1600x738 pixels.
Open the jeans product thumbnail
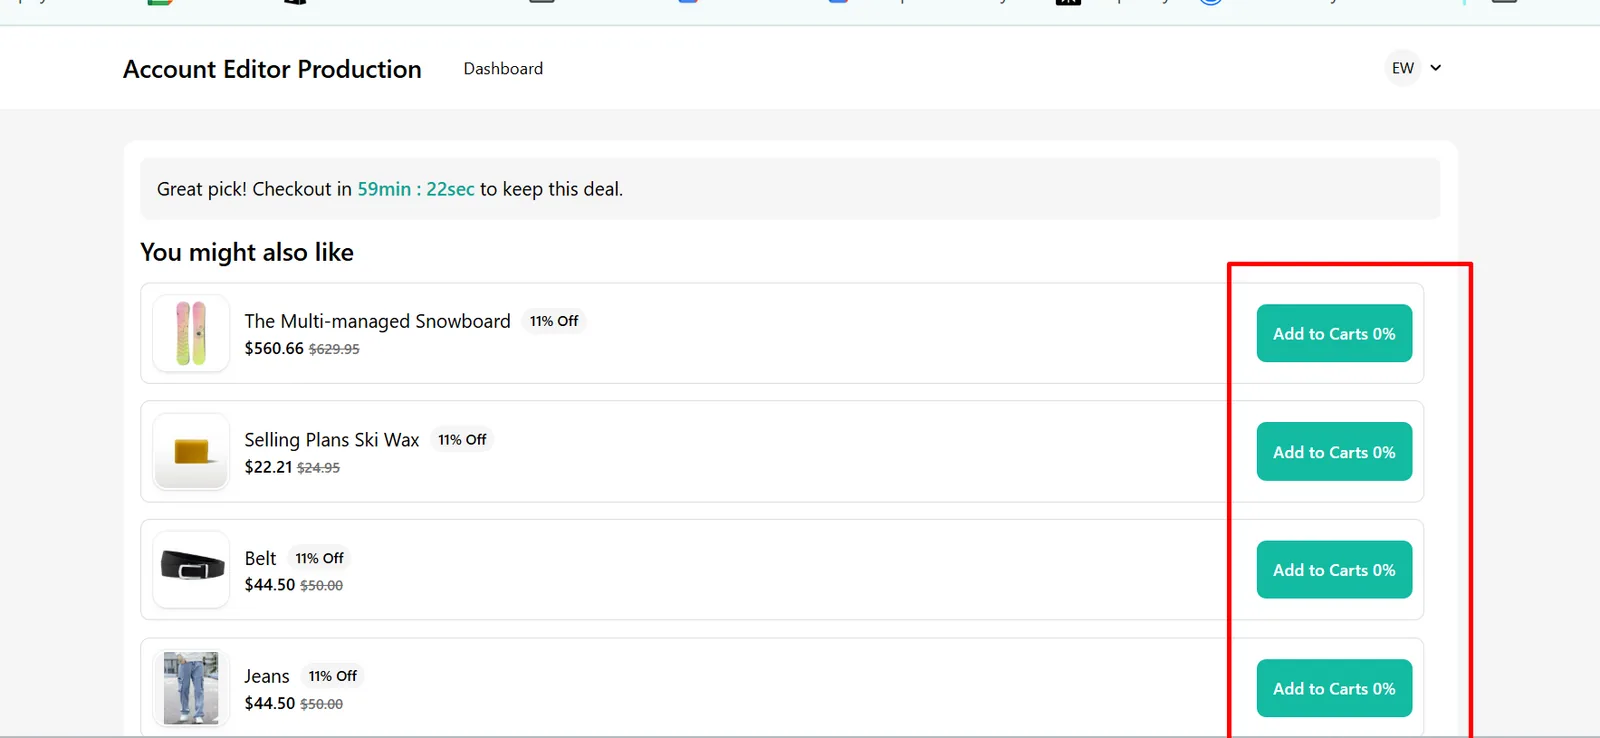[x=191, y=688]
